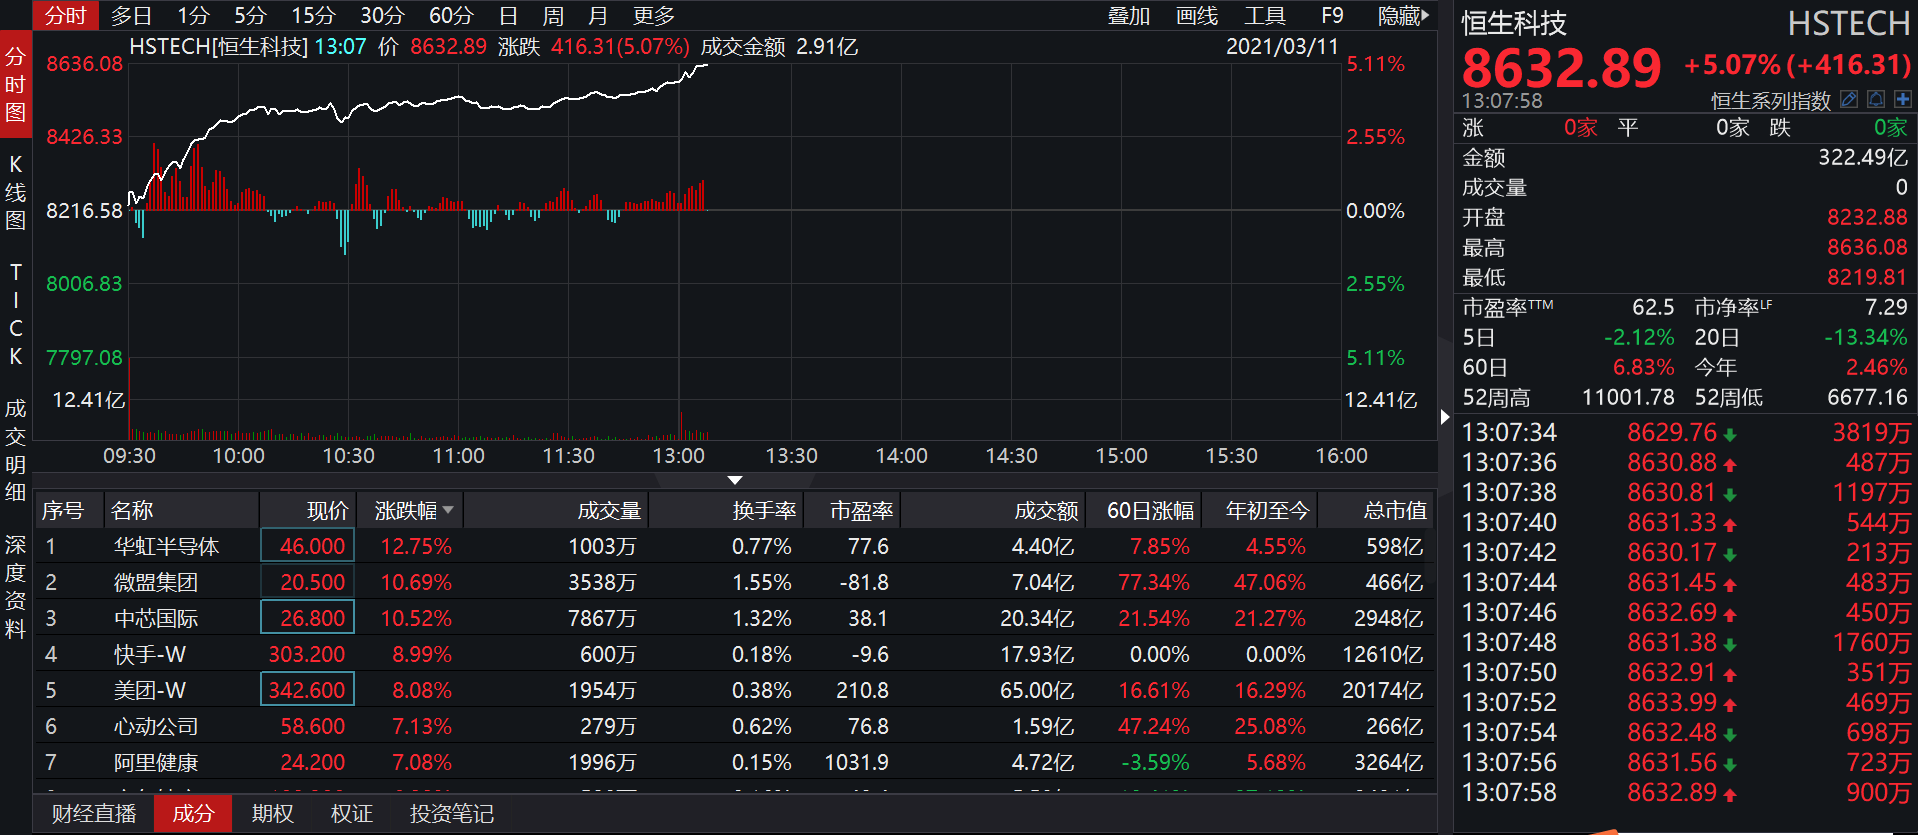Click the 342.600 price cell
The image size is (1918, 835).
(x=308, y=690)
